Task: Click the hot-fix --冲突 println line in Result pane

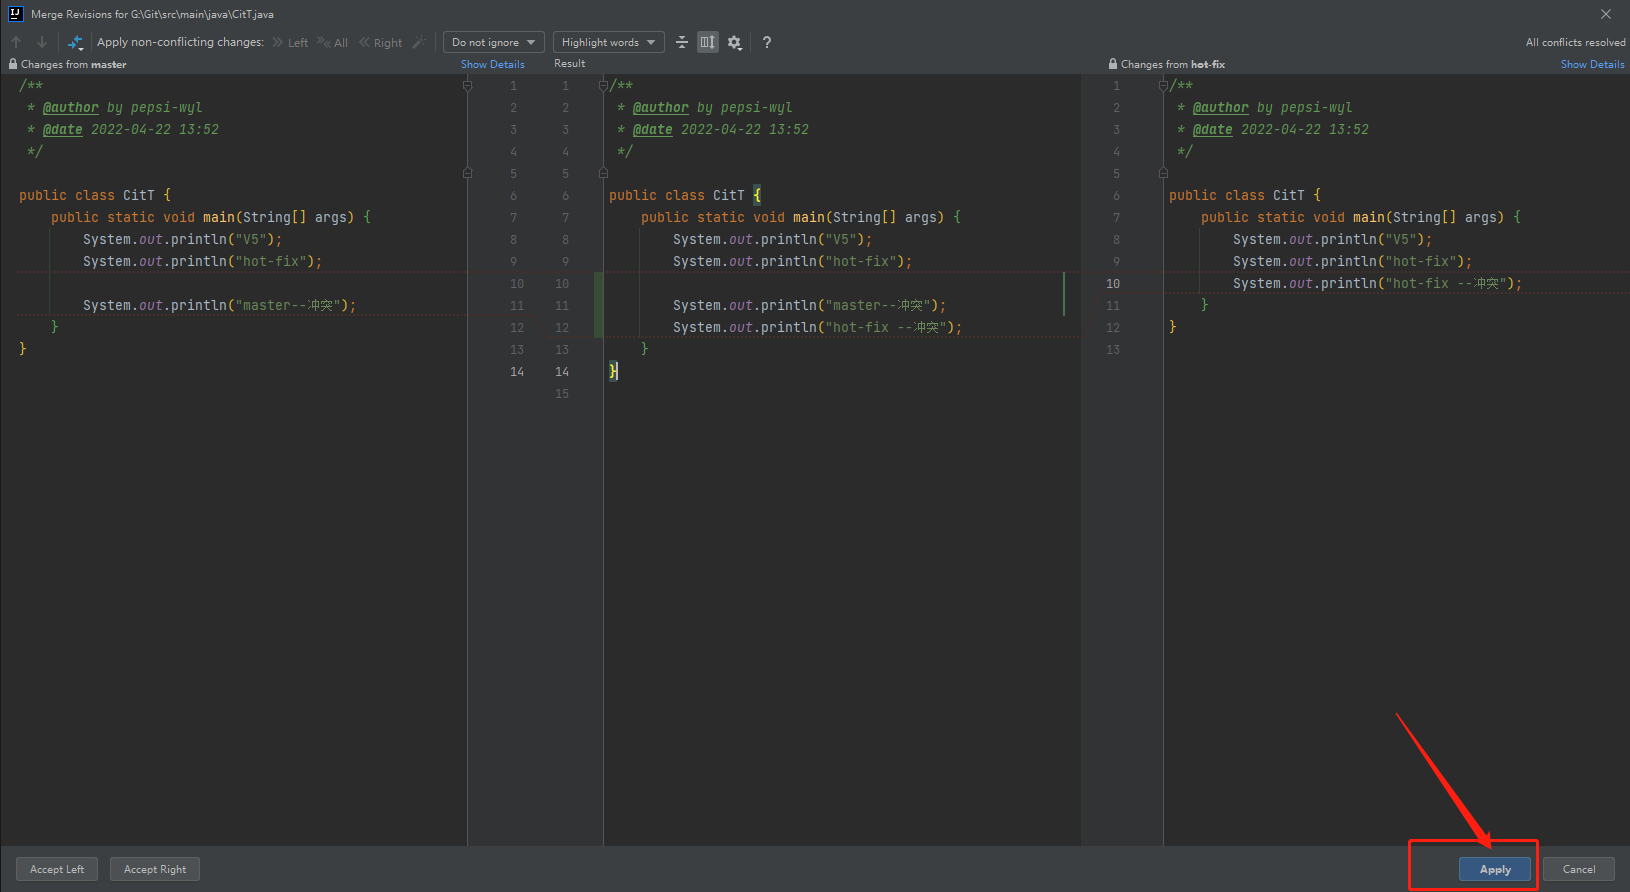Action: tap(817, 327)
